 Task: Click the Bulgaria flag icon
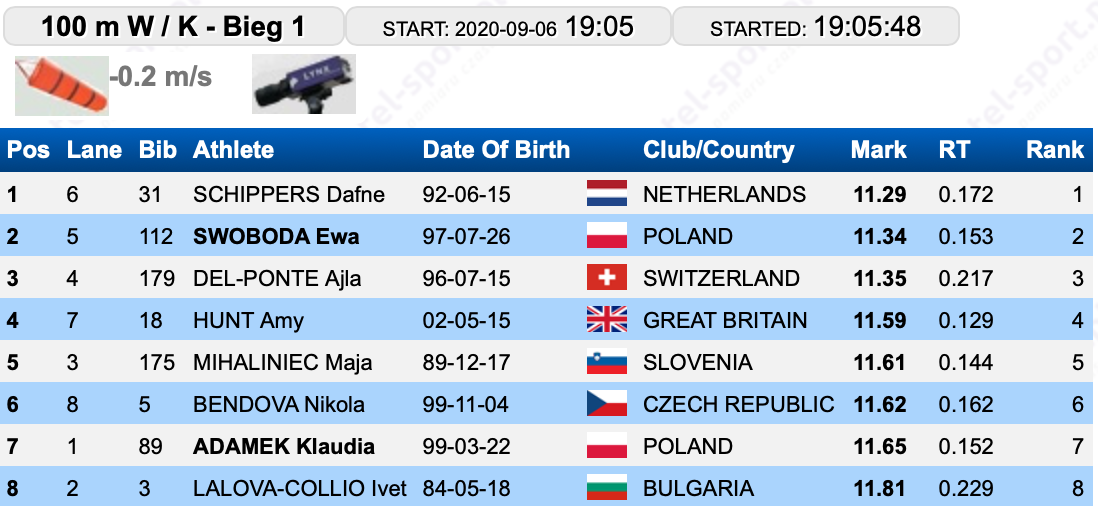pos(606,488)
